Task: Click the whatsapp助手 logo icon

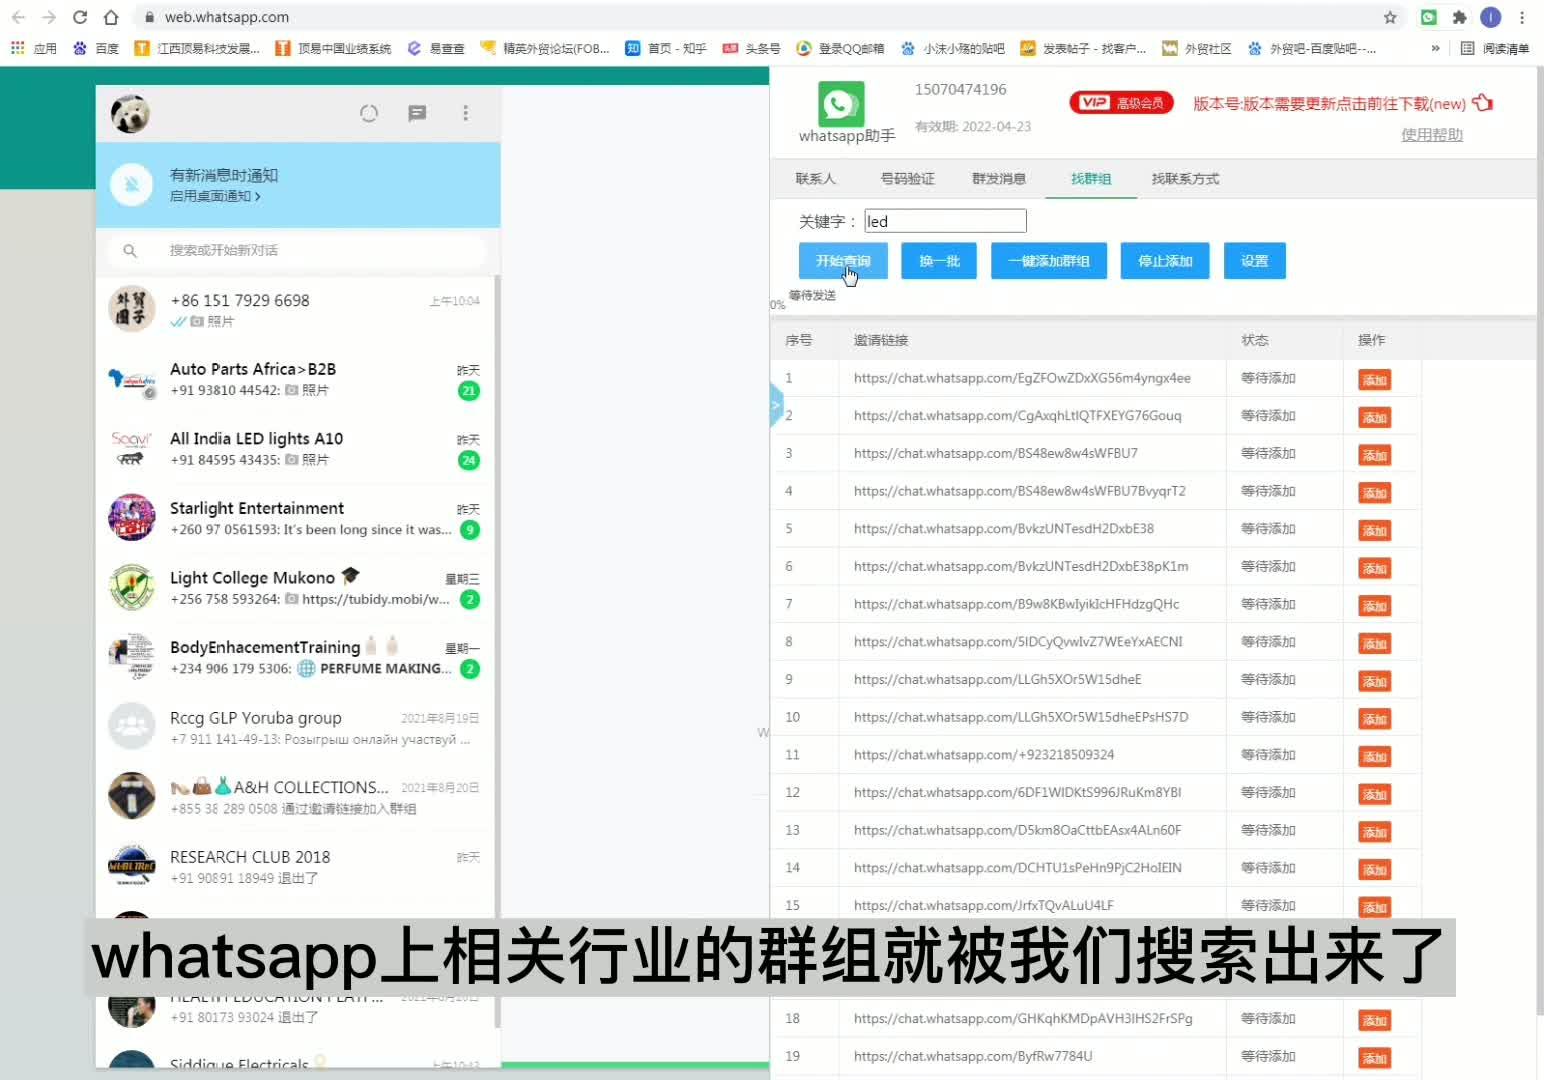Action: [841, 104]
